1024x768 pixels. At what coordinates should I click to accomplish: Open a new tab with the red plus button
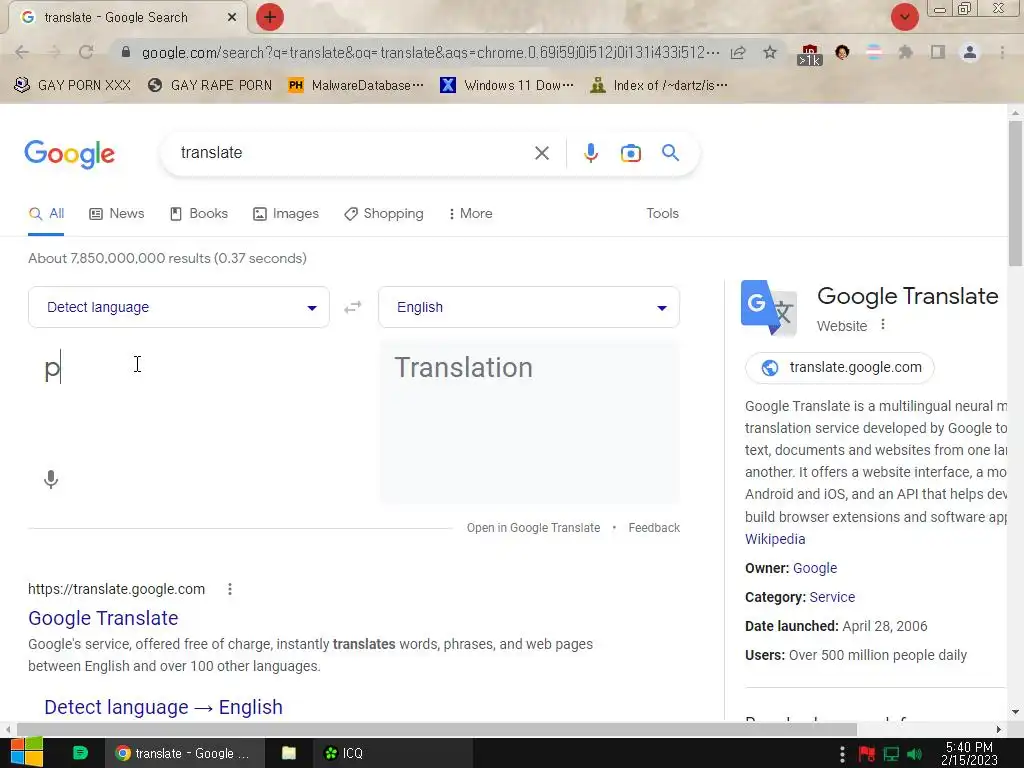pyautogui.click(x=270, y=17)
